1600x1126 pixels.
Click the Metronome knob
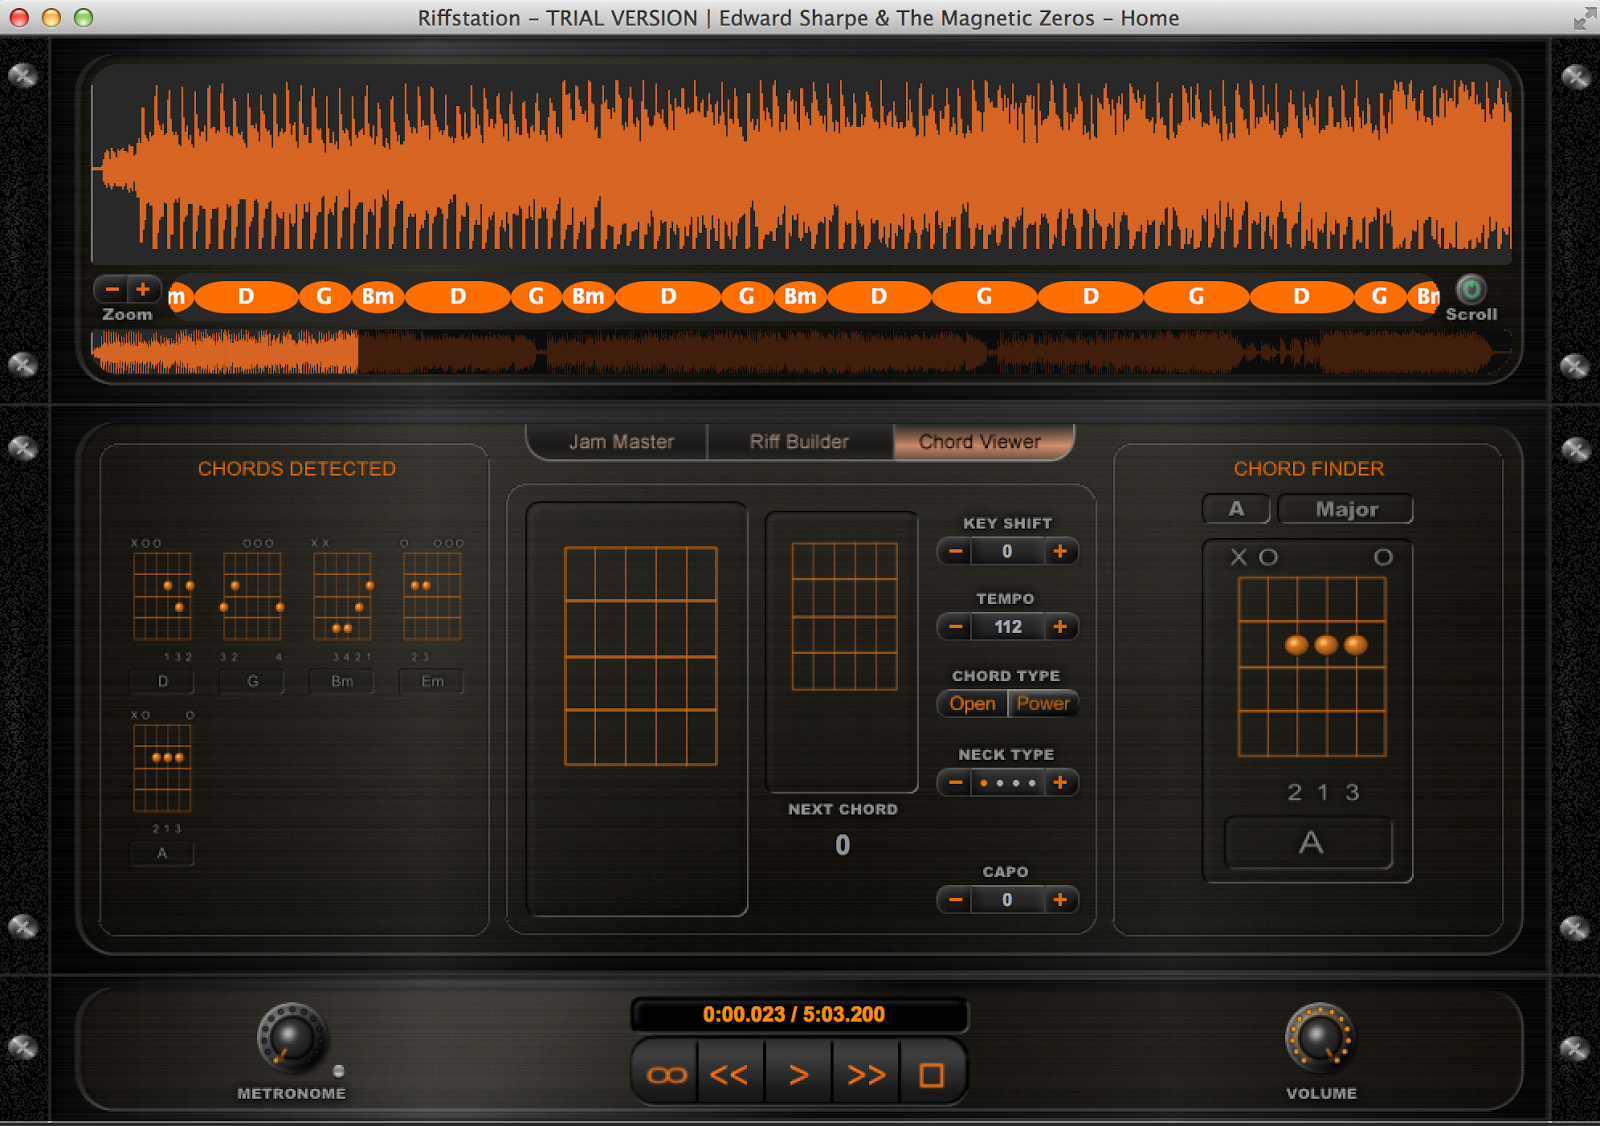(x=291, y=1037)
